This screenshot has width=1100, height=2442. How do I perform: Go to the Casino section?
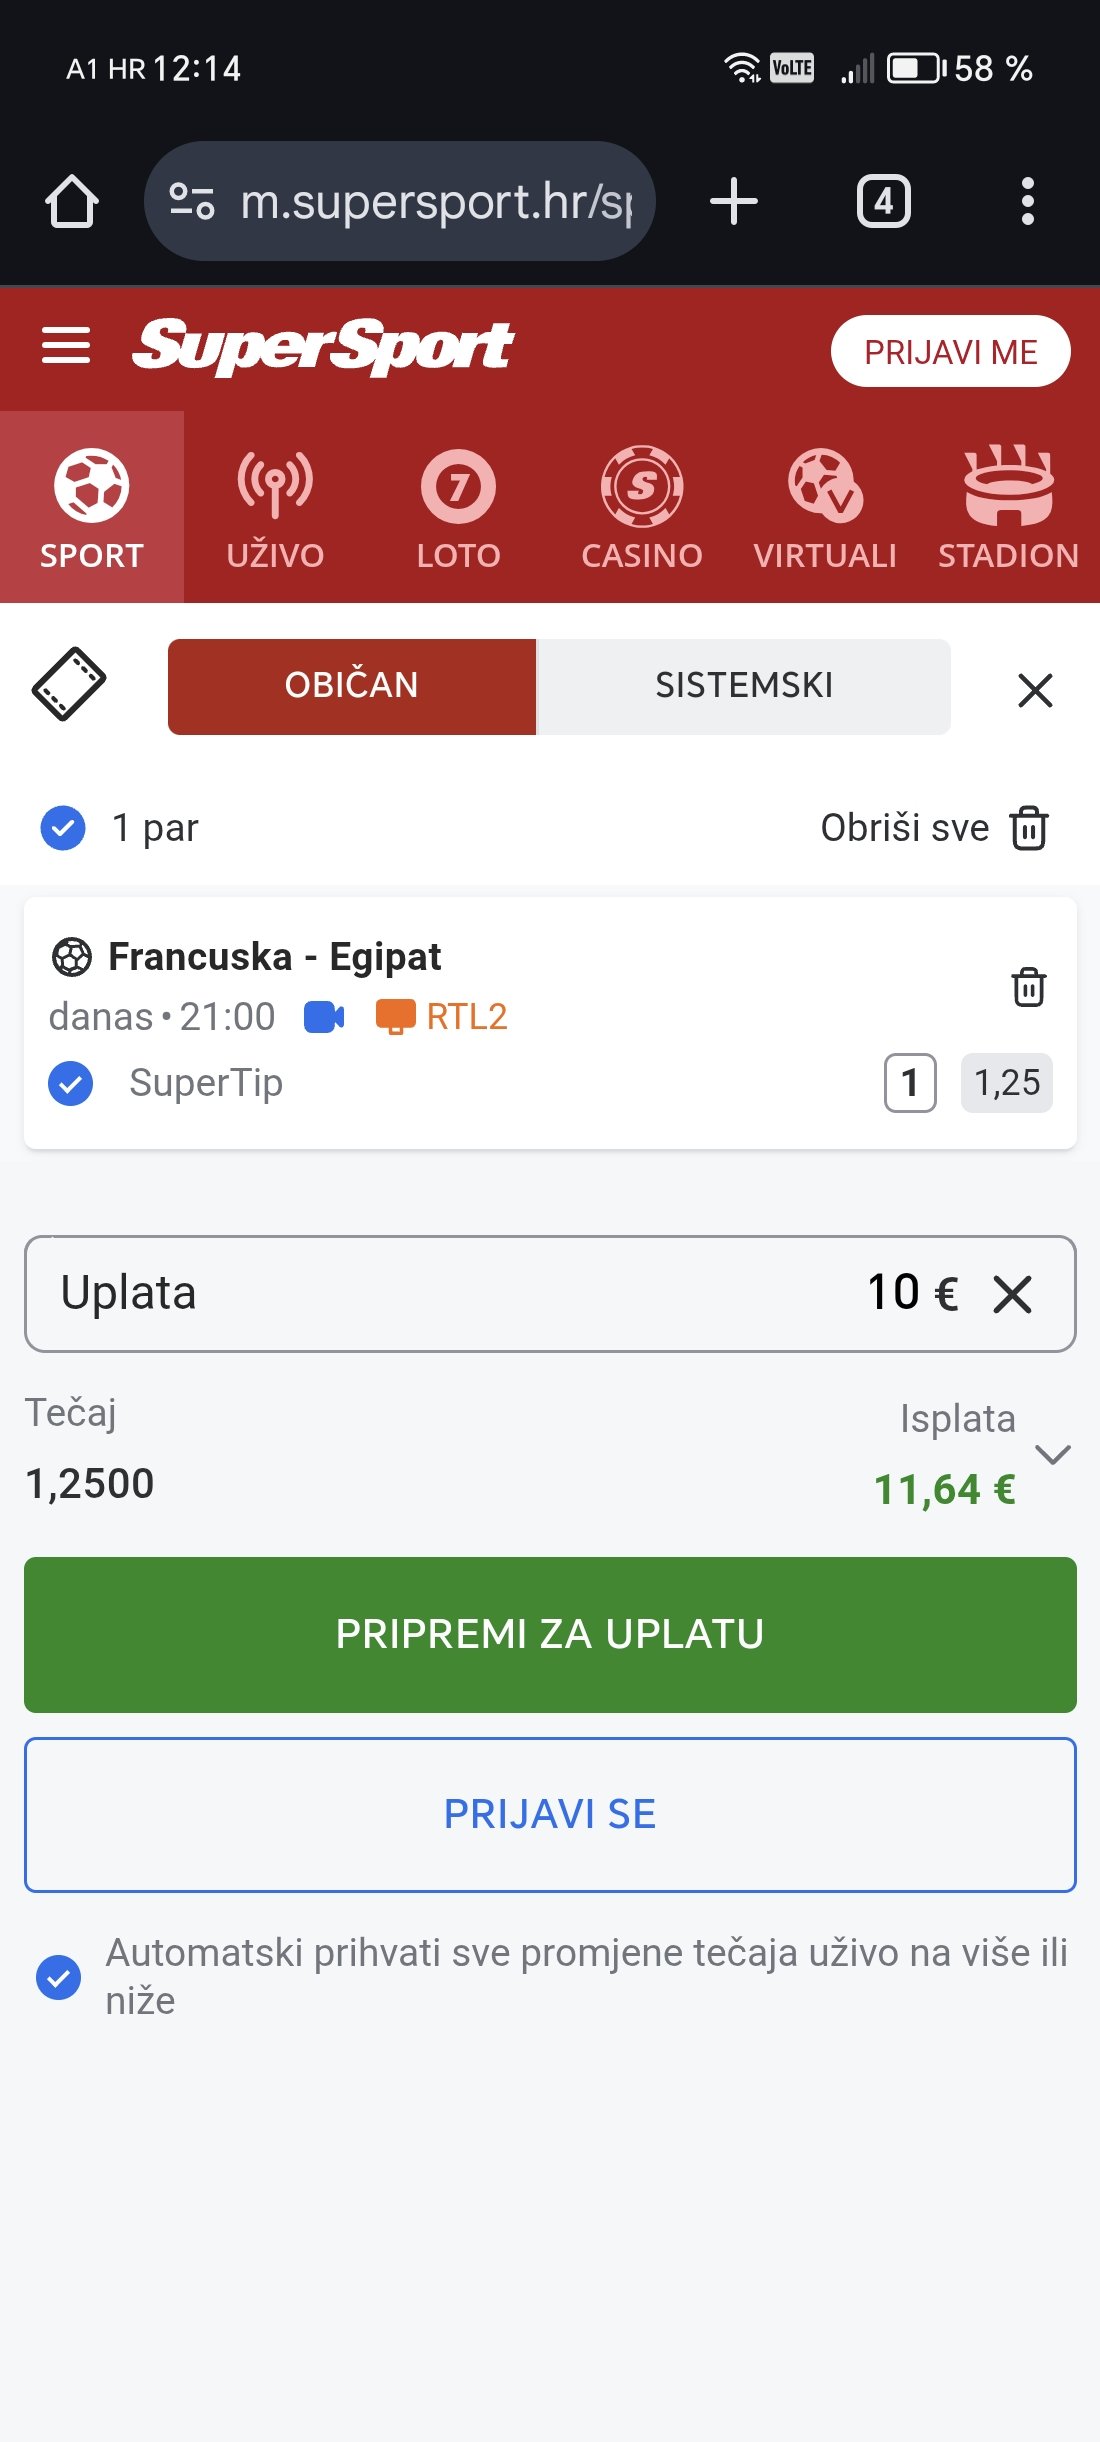[642, 508]
